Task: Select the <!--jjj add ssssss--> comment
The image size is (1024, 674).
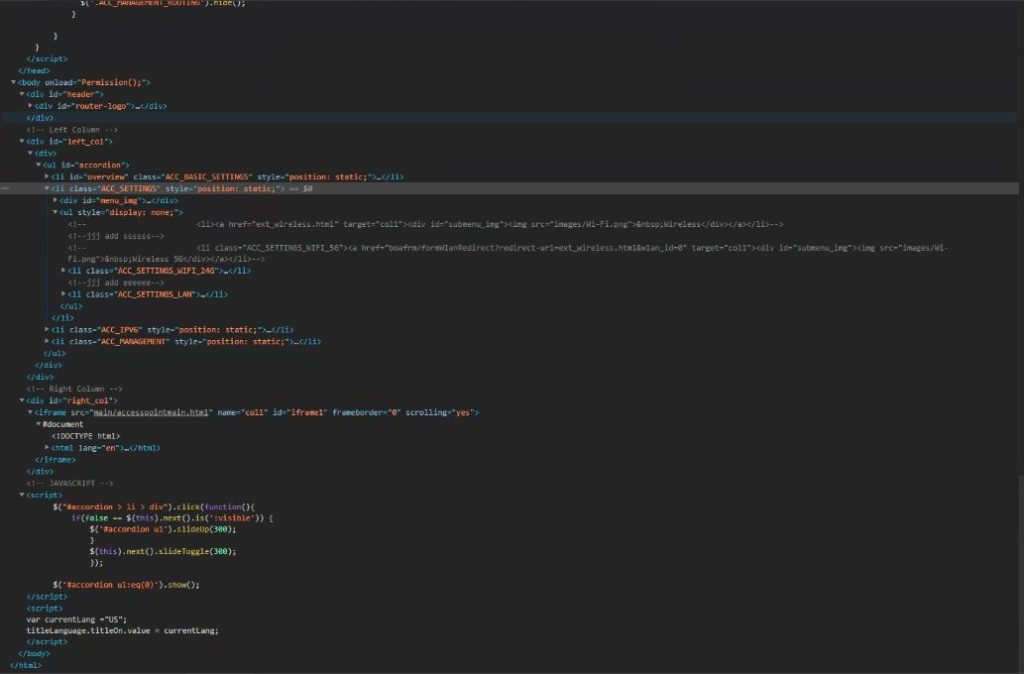Action: pos(116,236)
